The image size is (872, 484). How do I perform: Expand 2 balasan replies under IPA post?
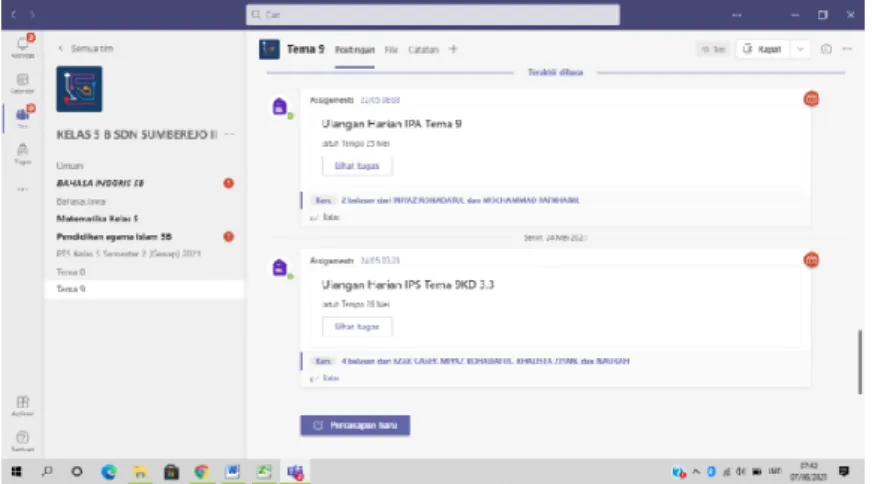[460, 200]
